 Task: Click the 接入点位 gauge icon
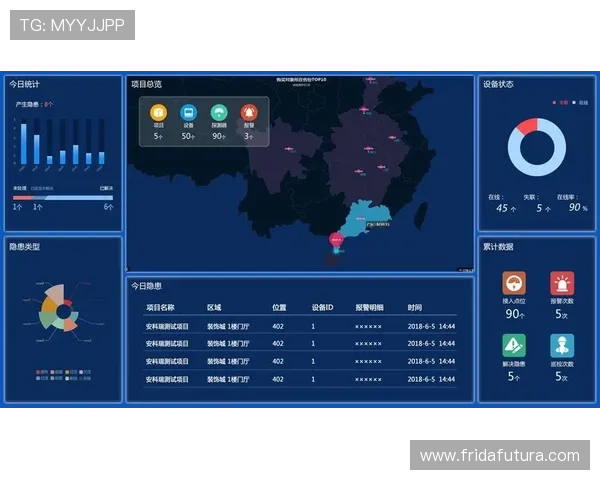click(514, 283)
